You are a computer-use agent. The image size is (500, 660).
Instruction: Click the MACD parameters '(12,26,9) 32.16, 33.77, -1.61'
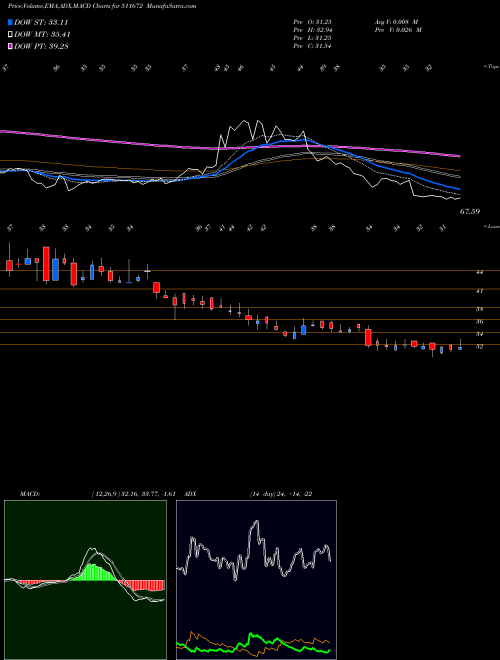pos(133,494)
